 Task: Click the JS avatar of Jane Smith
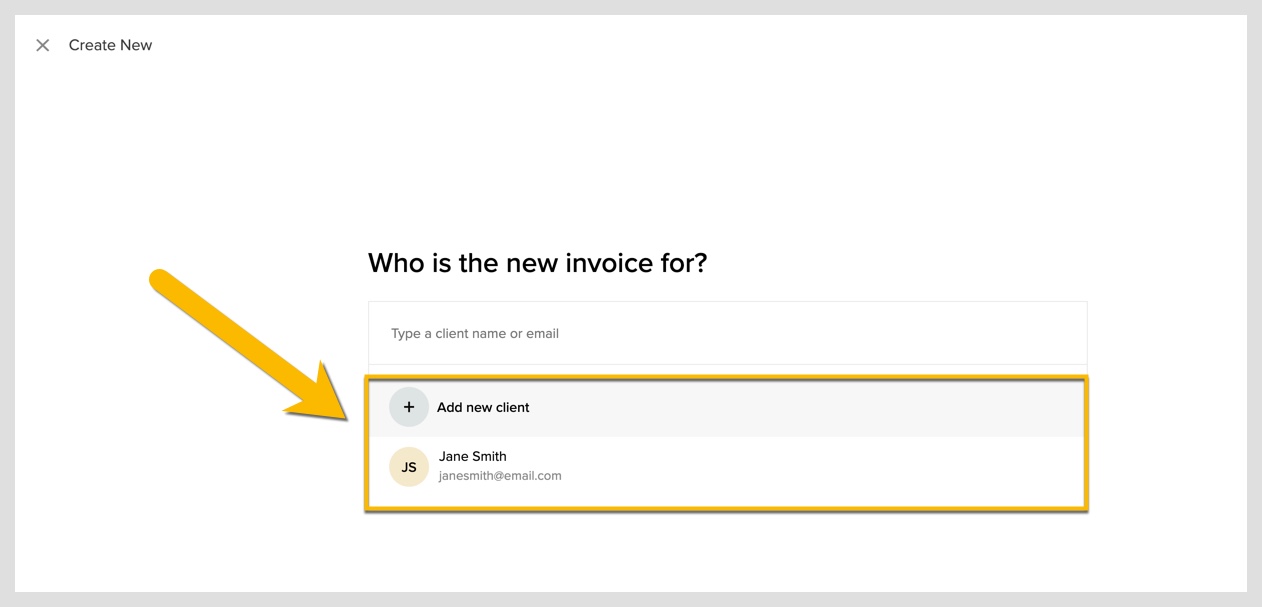point(408,466)
